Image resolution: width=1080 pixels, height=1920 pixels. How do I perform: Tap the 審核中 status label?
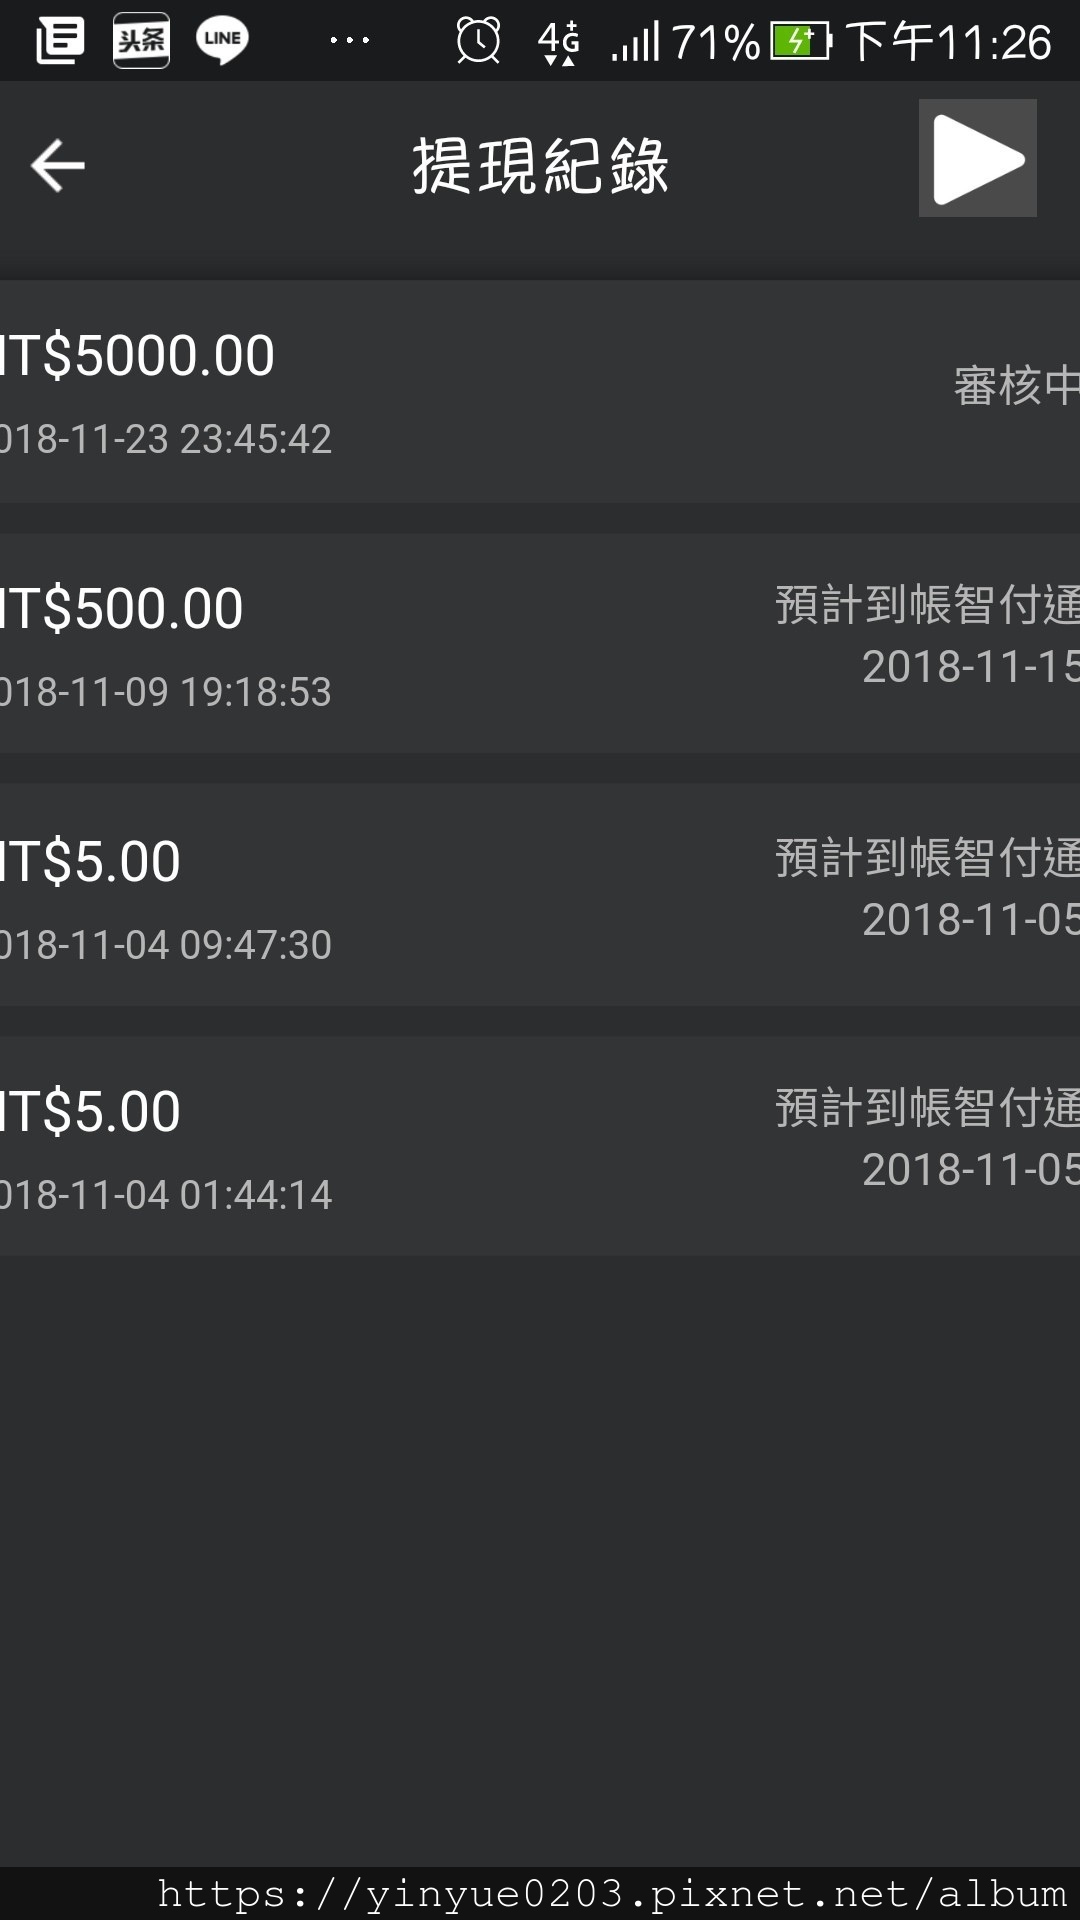point(1016,386)
